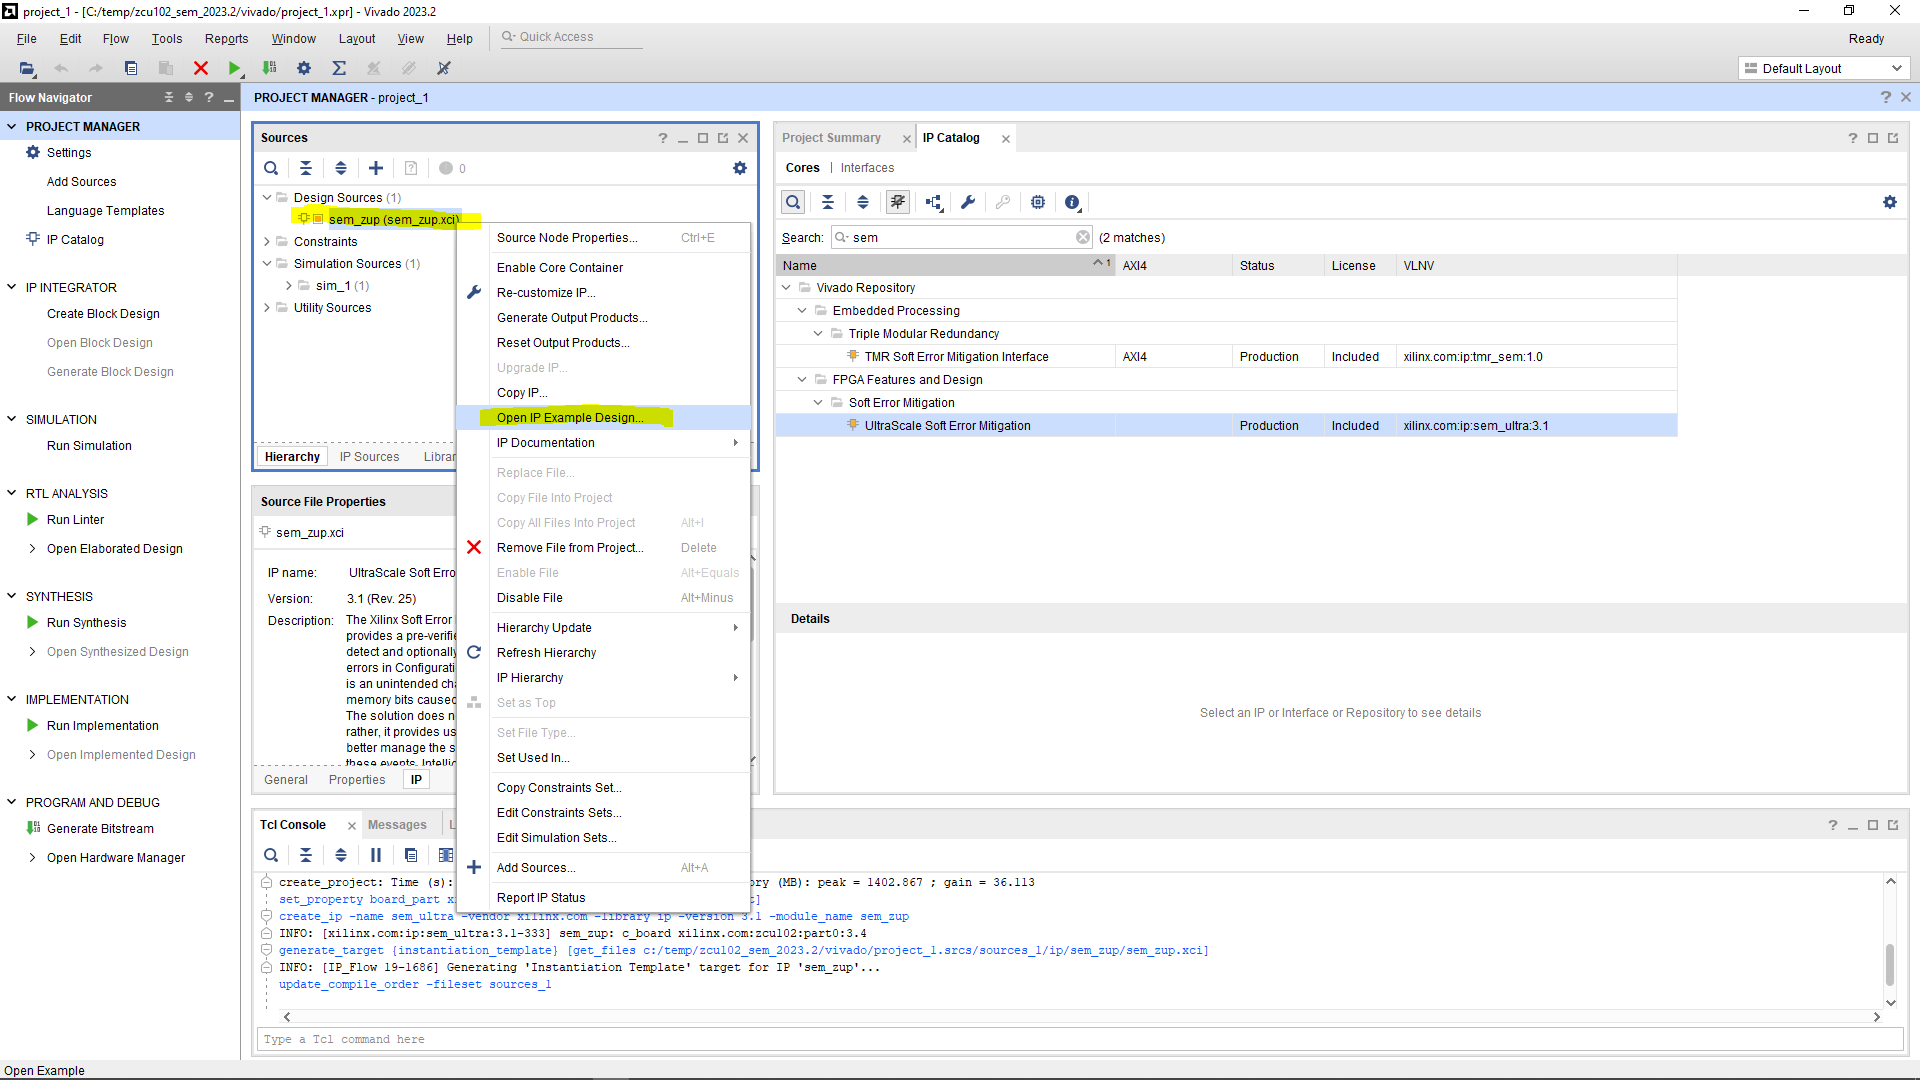Choose Open IP Example Design menu entry

pyautogui.click(x=570, y=418)
